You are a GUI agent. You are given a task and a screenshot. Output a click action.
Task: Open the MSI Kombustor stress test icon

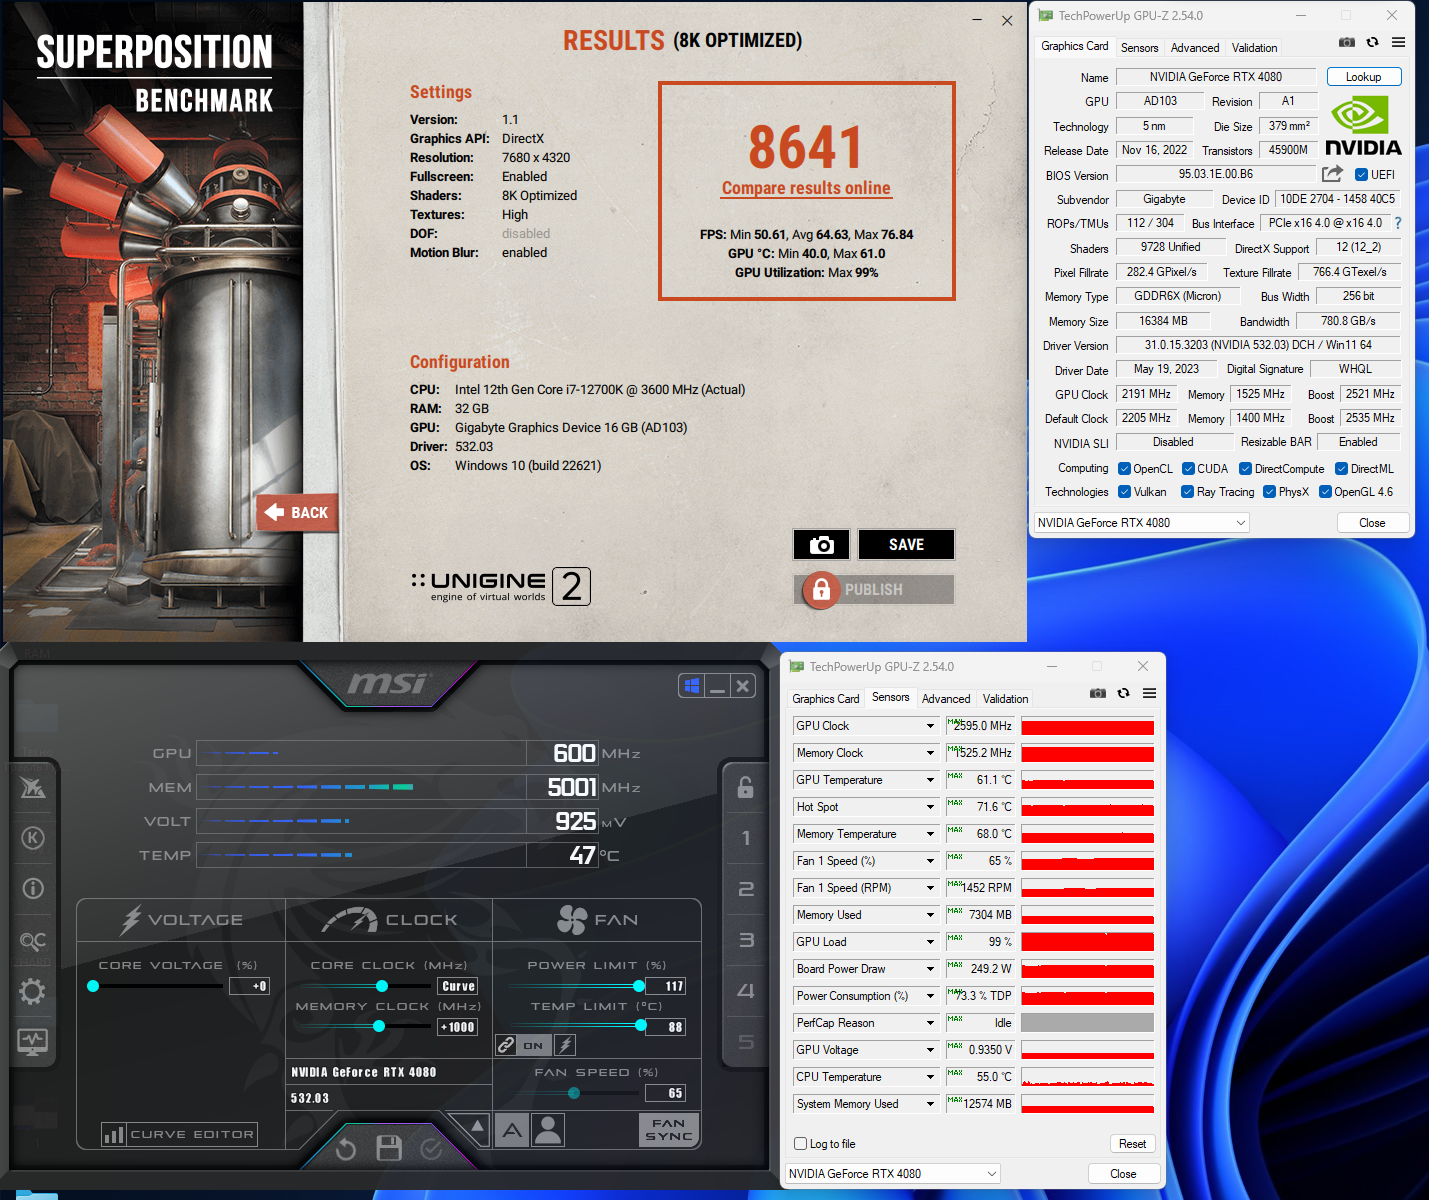click(x=33, y=788)
